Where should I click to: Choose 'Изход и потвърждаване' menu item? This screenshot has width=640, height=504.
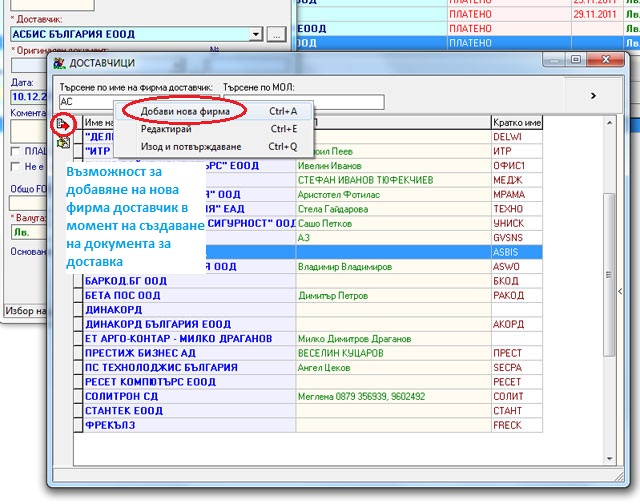pyautogui.click(x=214, y=147)
